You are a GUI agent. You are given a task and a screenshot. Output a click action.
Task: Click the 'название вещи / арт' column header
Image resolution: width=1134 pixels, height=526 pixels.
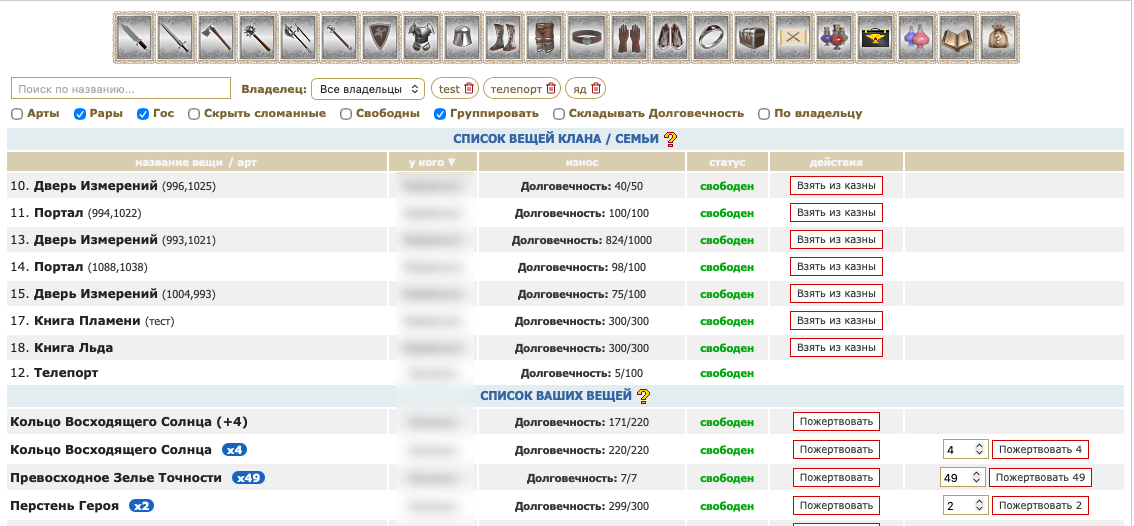coord(197,162)
